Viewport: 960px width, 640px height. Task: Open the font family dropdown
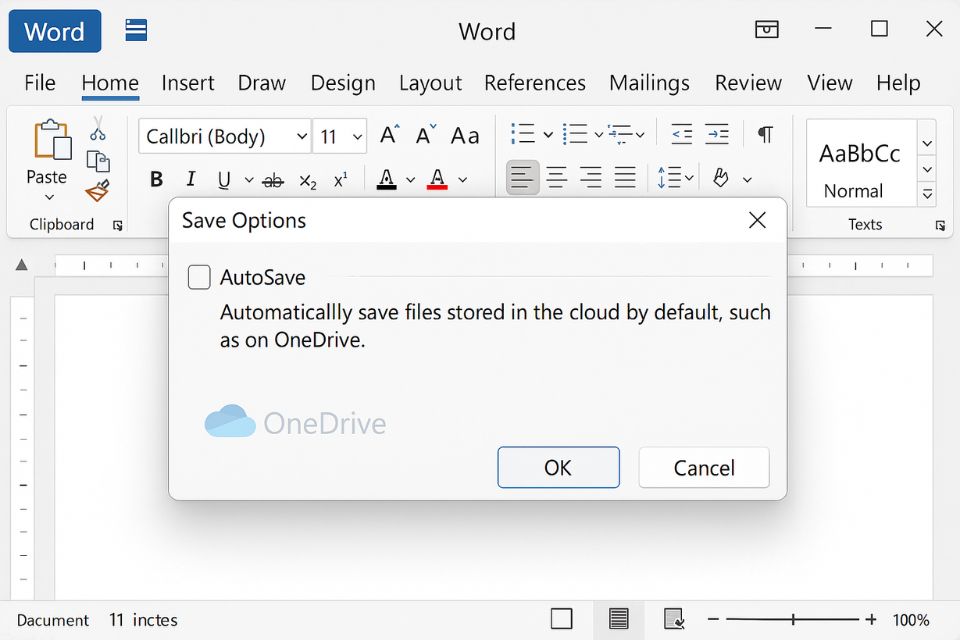302,135
